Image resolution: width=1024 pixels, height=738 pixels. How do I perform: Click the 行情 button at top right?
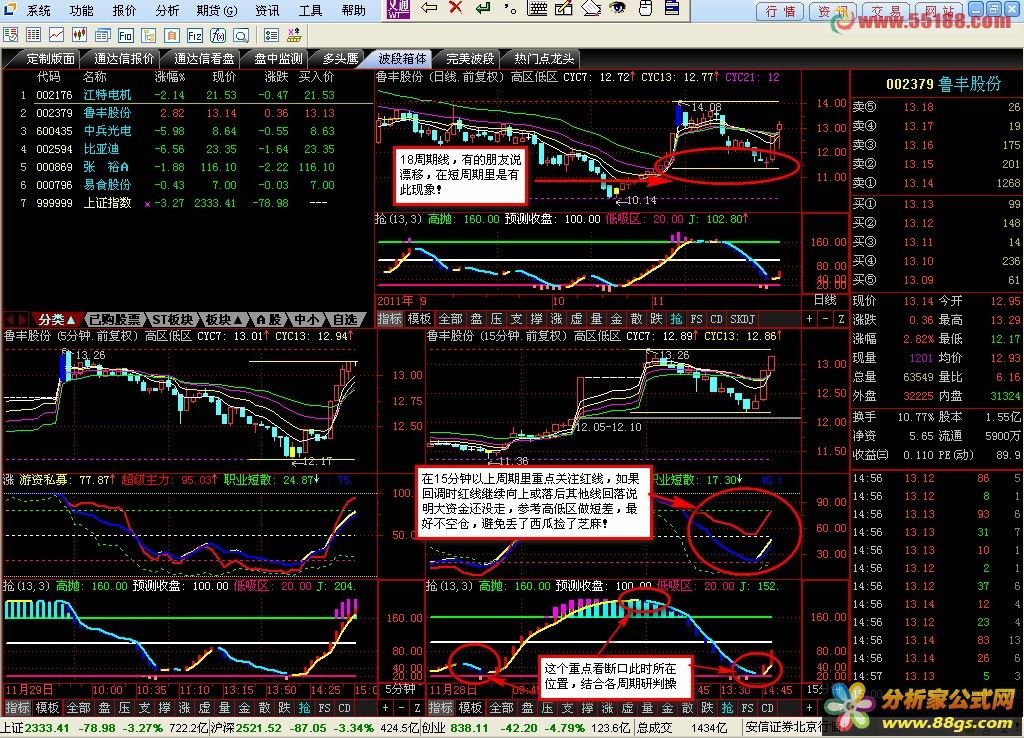pos(780,12)
